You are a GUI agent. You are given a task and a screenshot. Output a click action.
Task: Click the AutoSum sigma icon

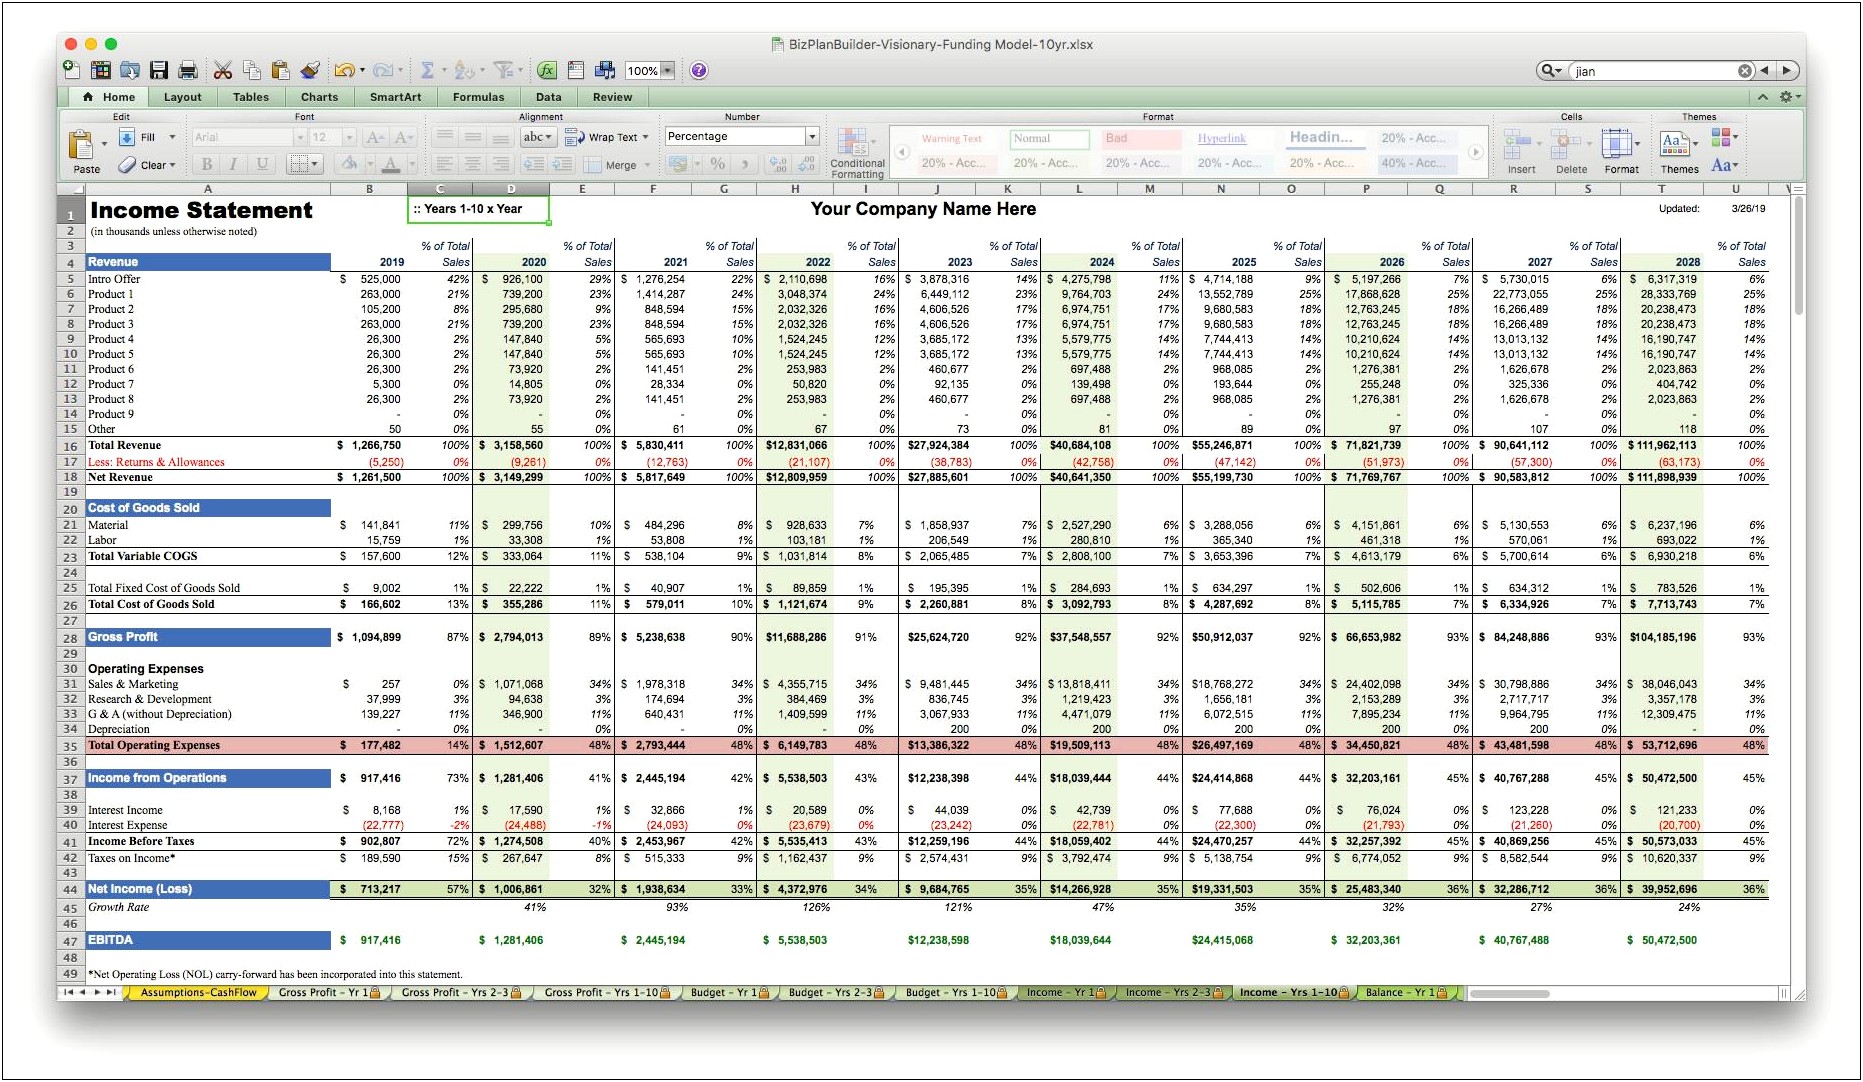[427, 70]
